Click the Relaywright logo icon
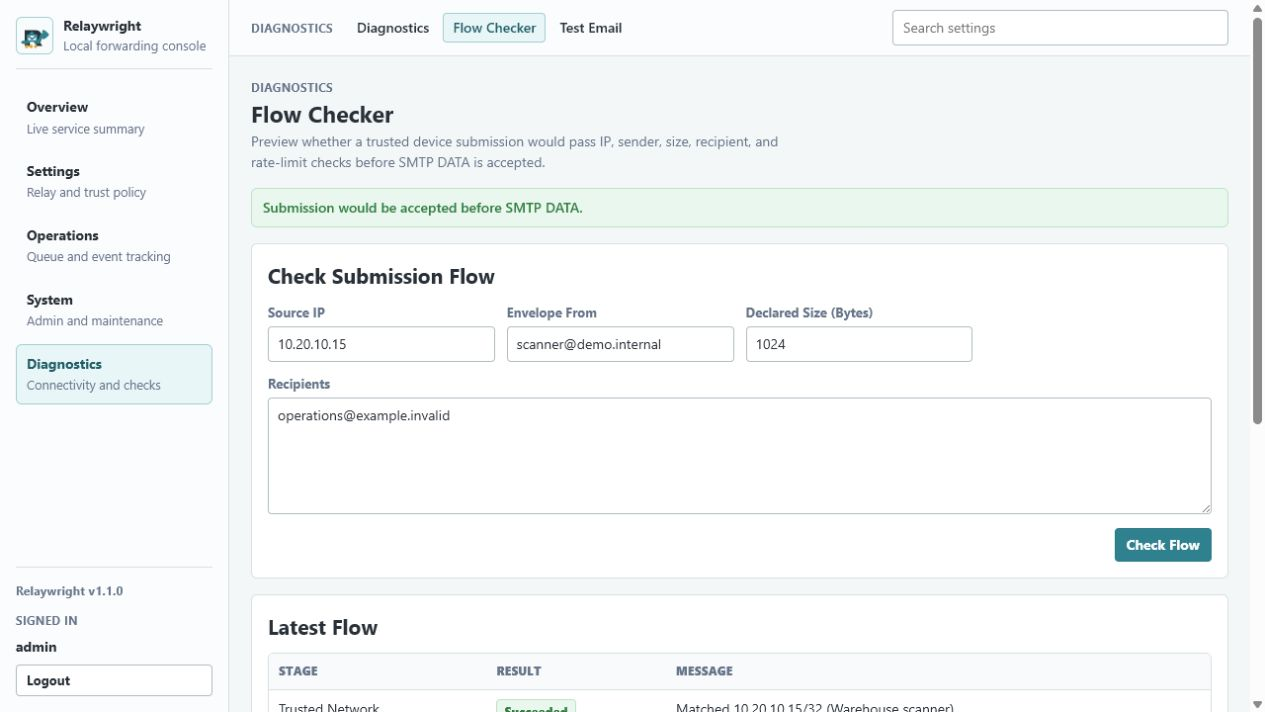 (35, 36)
